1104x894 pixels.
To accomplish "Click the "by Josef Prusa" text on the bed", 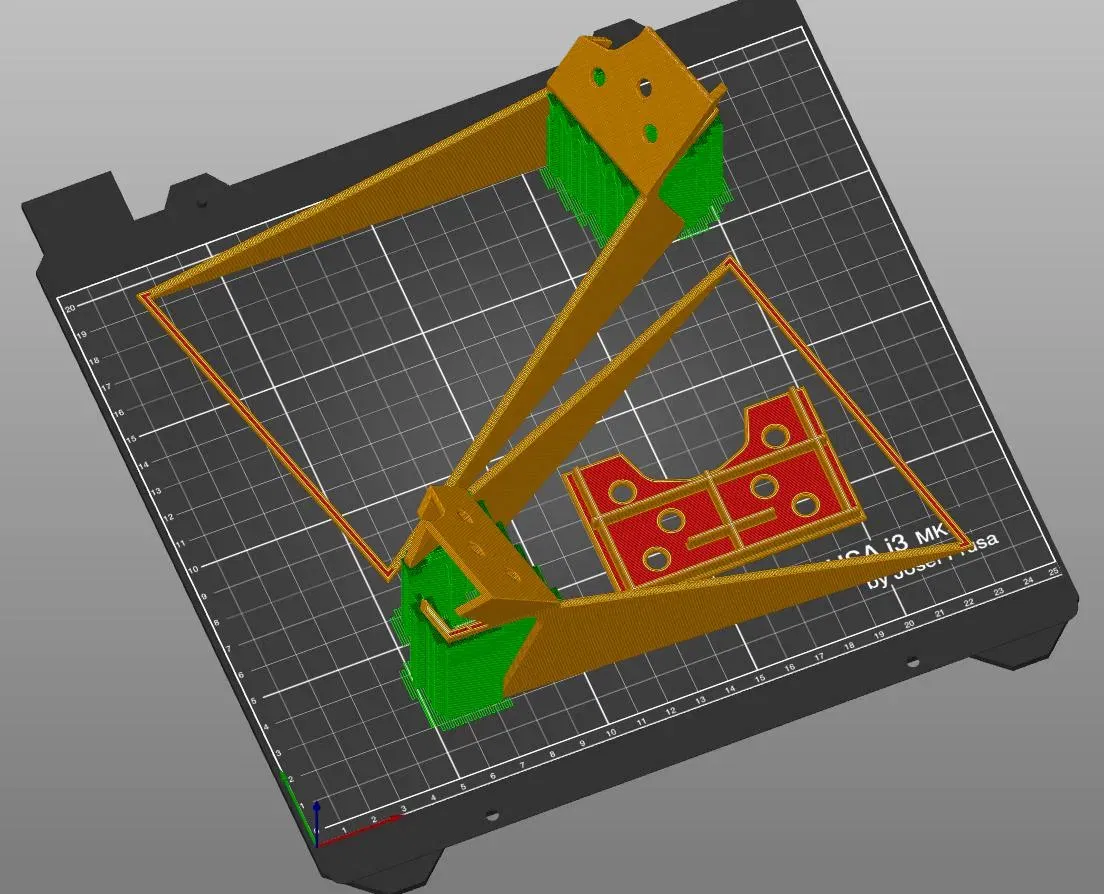I will (x=933, y=561).
